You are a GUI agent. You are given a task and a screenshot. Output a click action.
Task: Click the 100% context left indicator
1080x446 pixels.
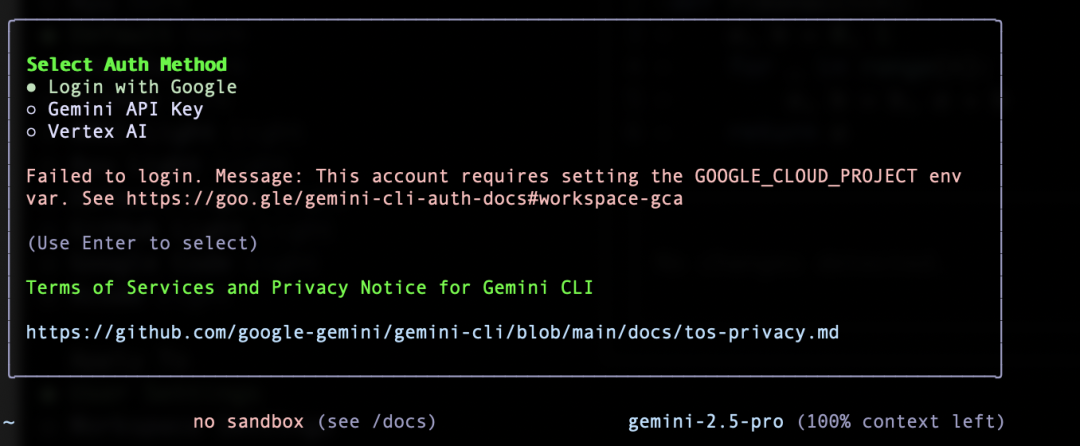(x=900, y=421)
